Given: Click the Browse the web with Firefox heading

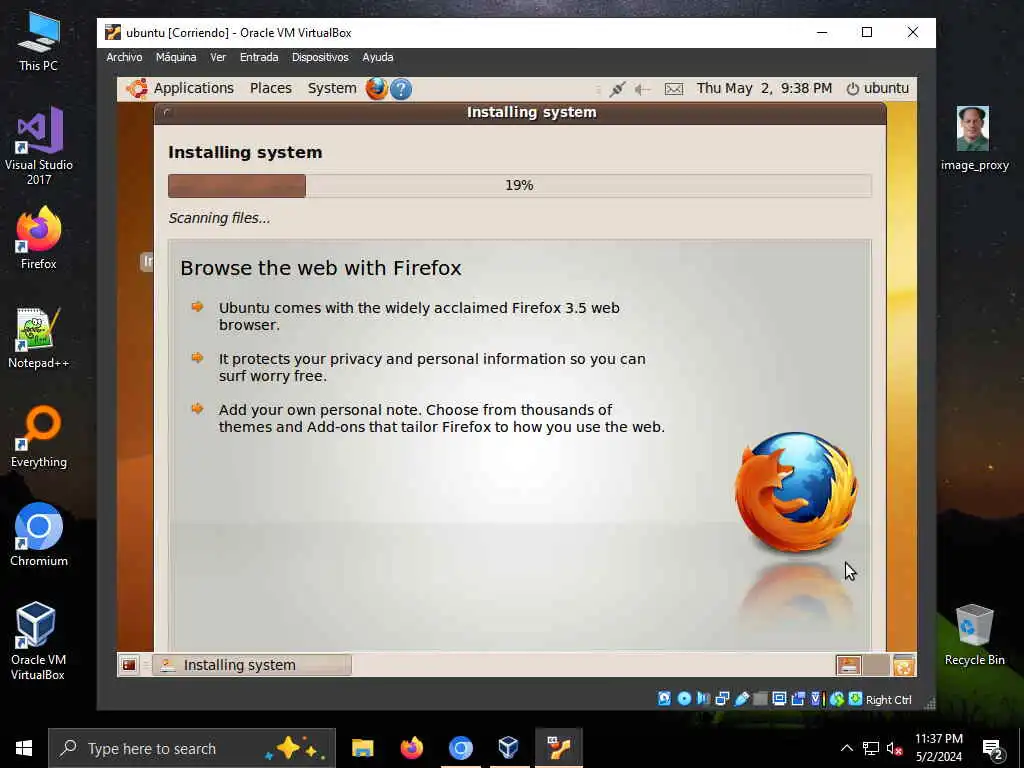Looking at the screenshot, I should [x=321, y=268].
